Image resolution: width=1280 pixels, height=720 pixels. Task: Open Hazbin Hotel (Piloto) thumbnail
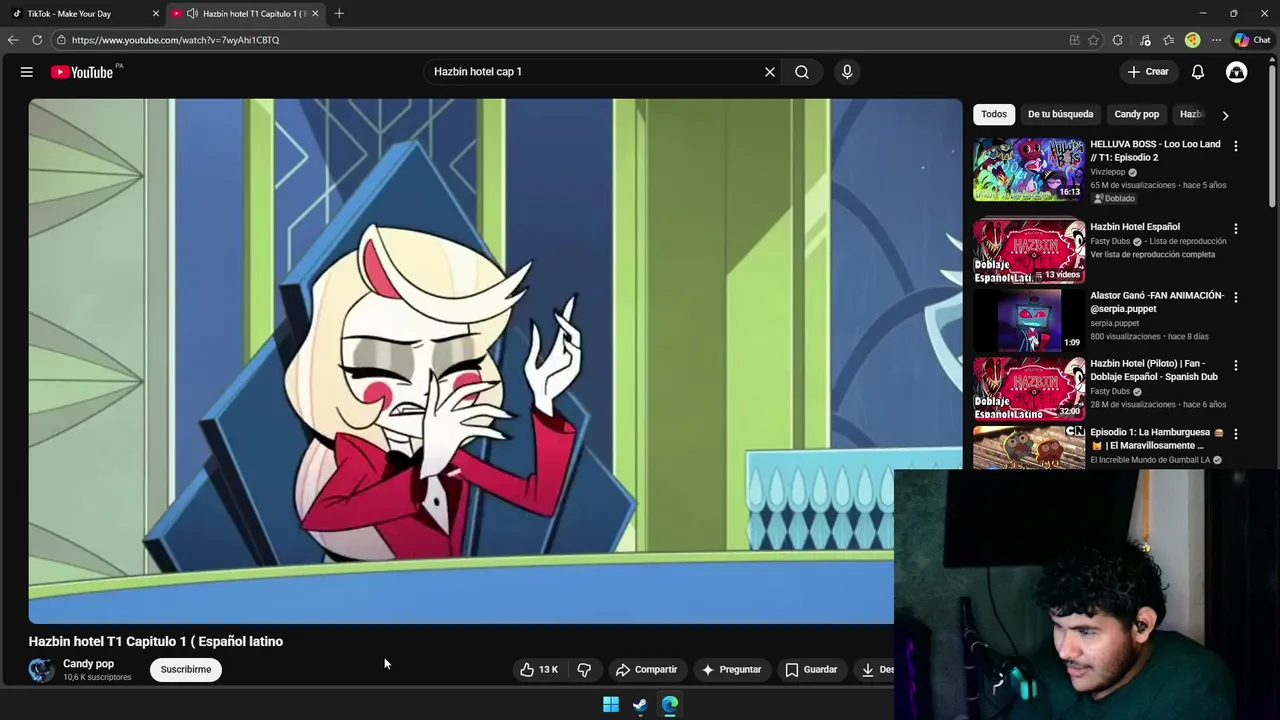1029,389
